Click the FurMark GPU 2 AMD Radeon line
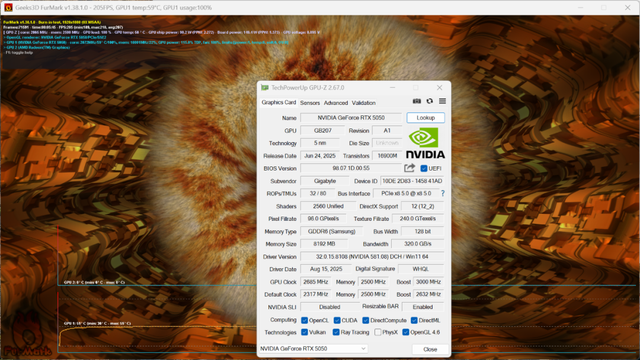The image size is (640, 360). (x=37, y=47)
